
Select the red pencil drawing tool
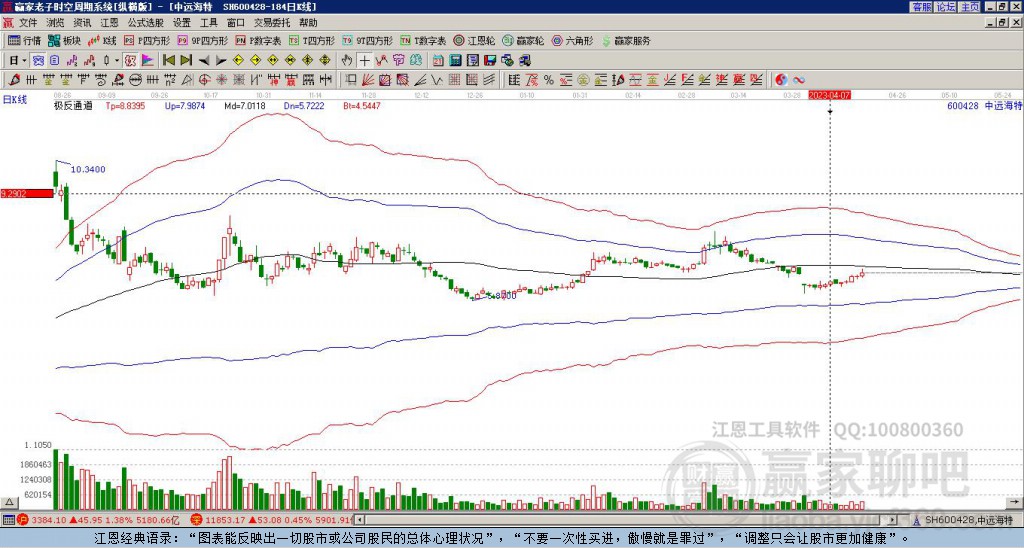pyautogui.click(x=14, y=80)
